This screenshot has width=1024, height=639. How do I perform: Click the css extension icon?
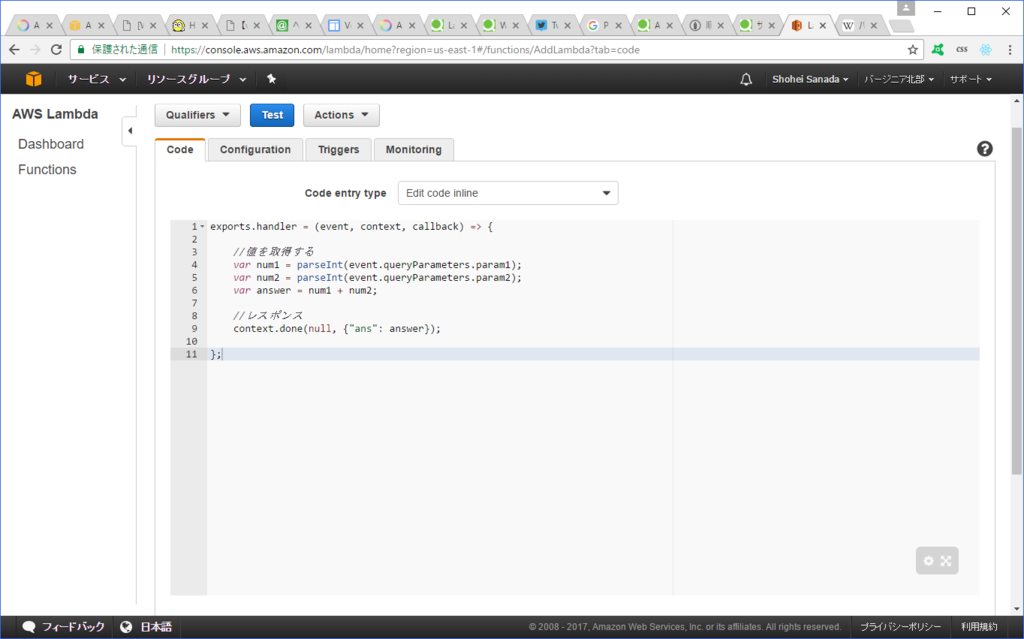(x=962, y=50)
